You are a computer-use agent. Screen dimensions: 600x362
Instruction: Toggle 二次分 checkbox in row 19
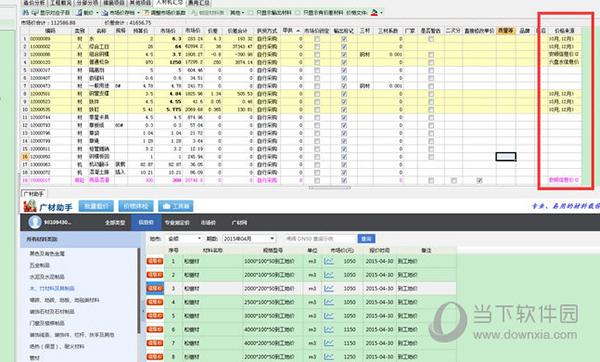tap(453, 180)
